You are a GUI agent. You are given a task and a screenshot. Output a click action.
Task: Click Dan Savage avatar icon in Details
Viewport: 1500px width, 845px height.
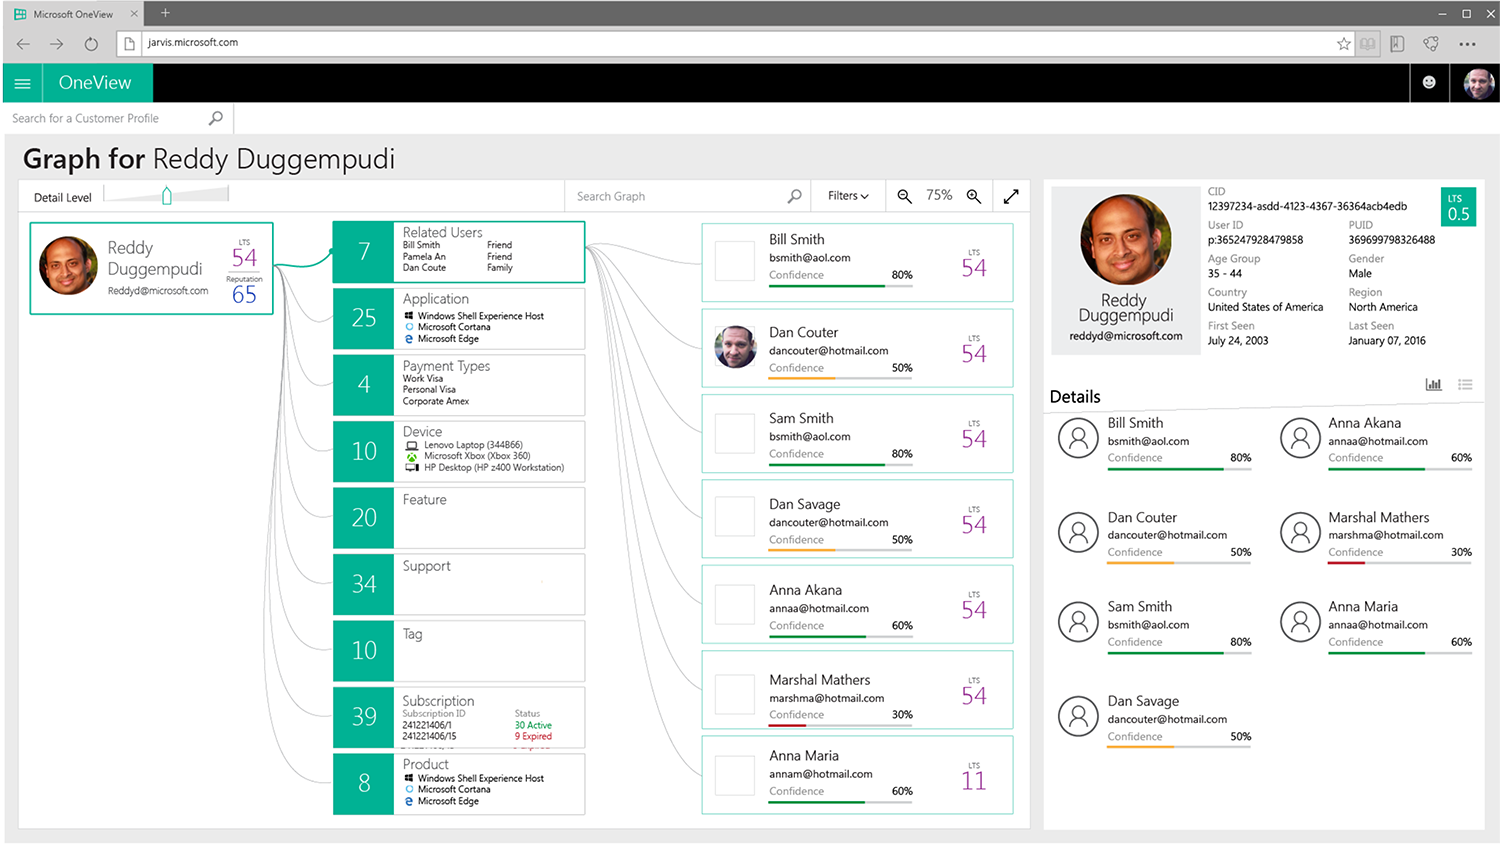tap(1078, 716)
